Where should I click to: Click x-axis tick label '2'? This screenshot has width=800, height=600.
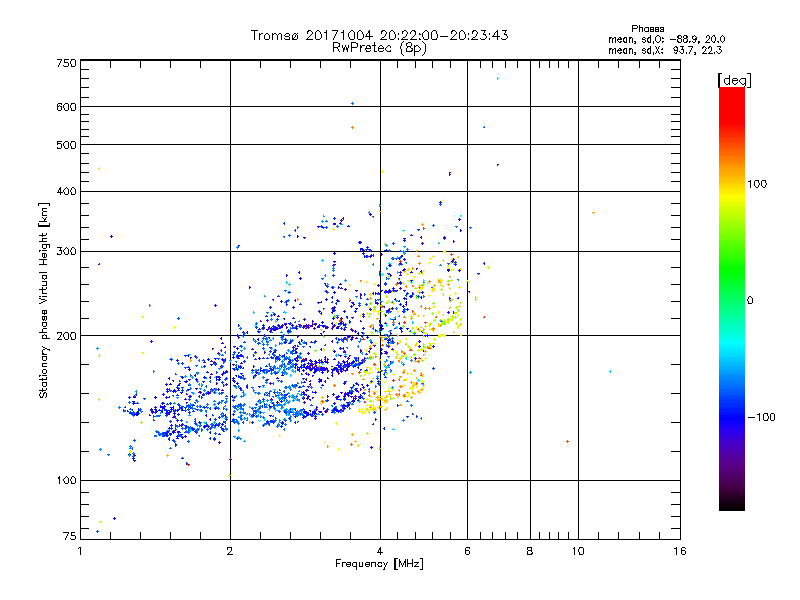230,551
